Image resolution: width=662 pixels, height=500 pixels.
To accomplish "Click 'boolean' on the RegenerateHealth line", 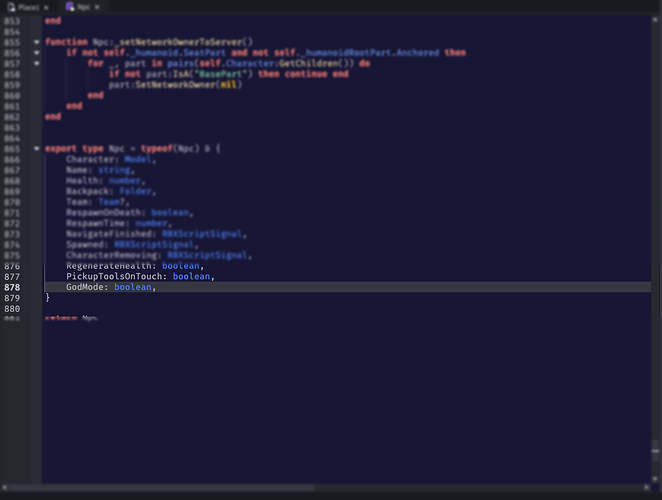I will click(181, 266).
